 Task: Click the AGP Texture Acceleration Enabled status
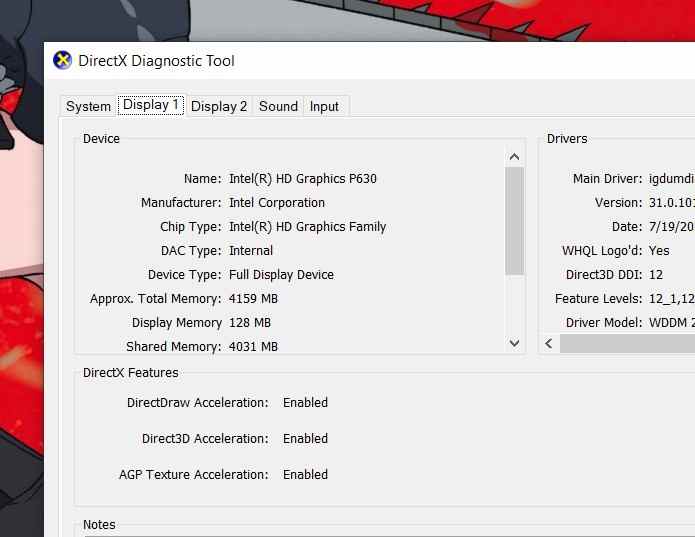(305, 475)
